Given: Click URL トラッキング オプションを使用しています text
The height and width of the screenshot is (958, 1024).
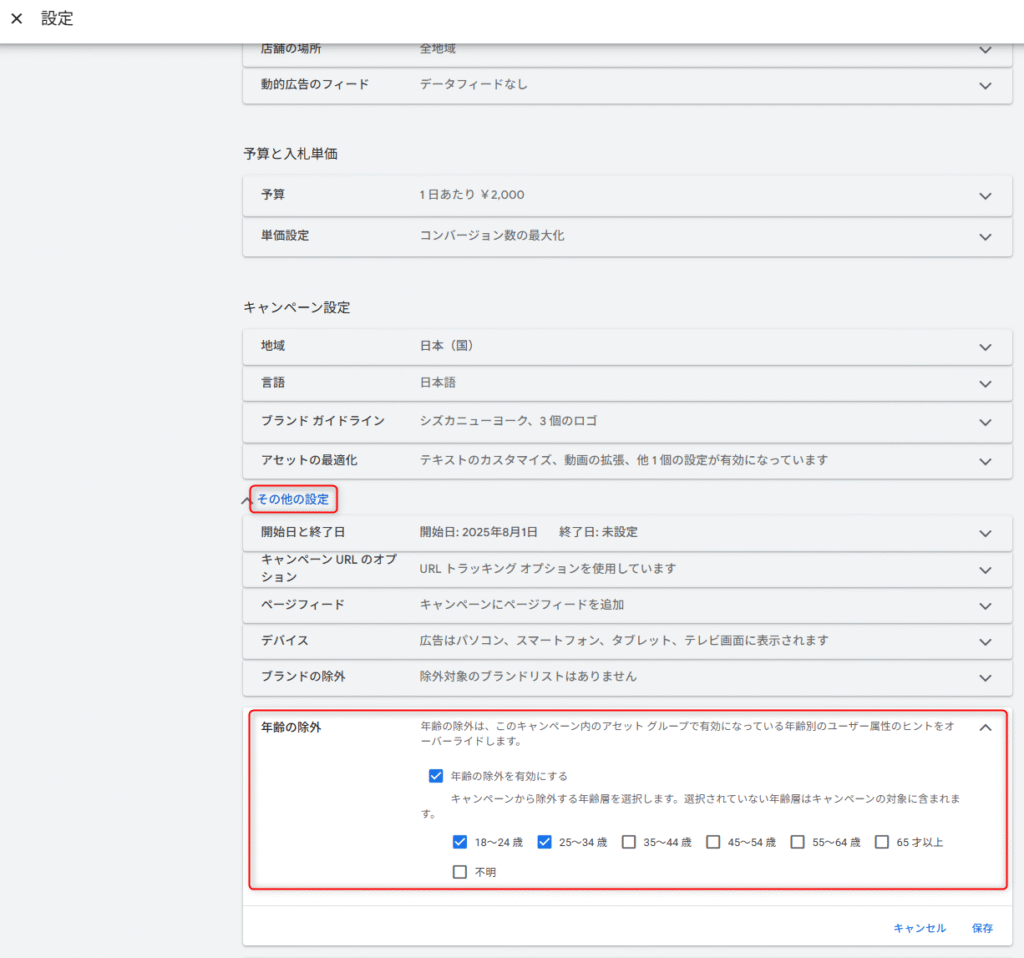Looking at the screenshot, I should (x=547, y=569).
